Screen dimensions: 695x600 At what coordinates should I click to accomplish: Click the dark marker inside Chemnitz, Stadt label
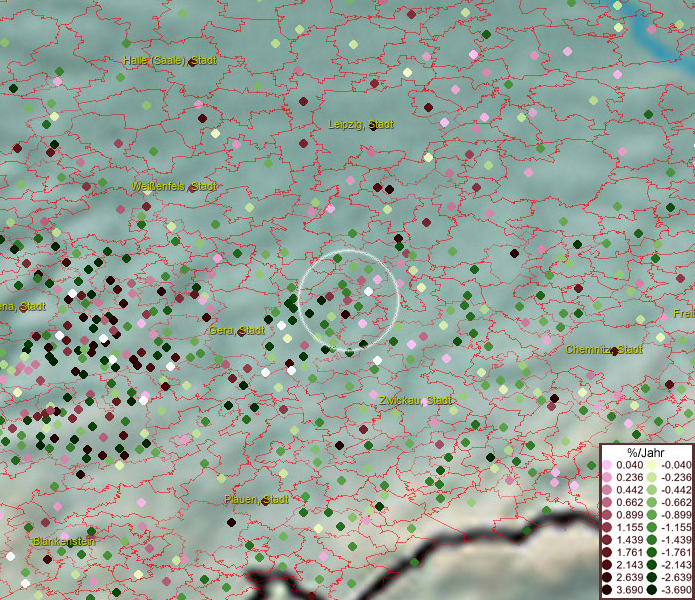click(614, 351)
